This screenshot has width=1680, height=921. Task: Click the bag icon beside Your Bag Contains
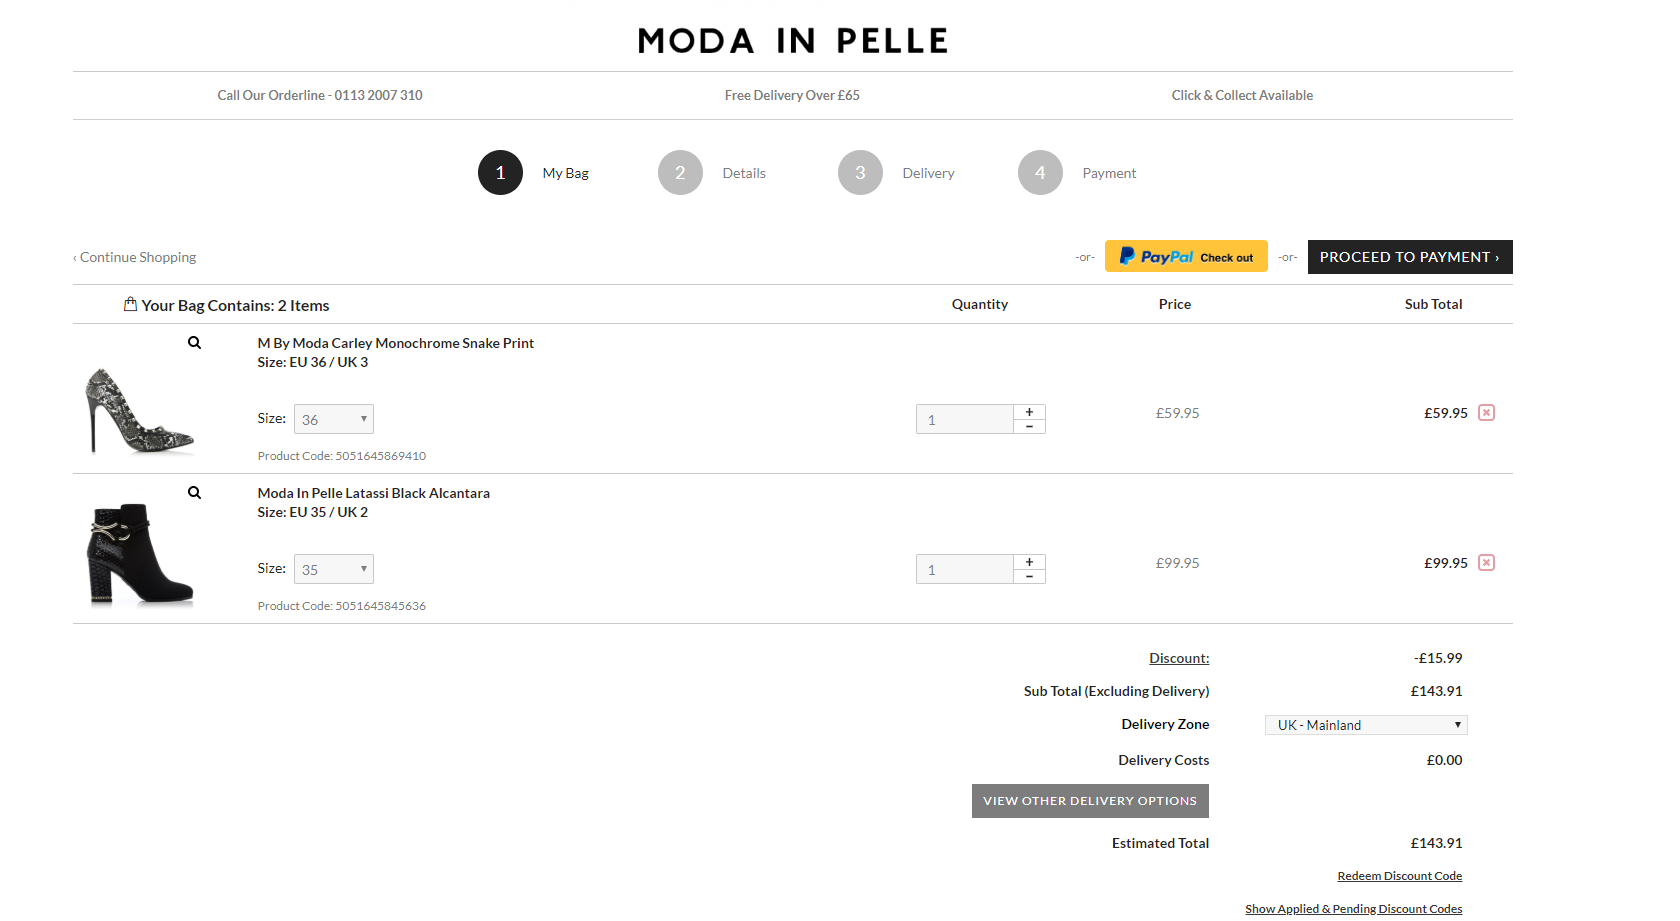tap(130, 304)
